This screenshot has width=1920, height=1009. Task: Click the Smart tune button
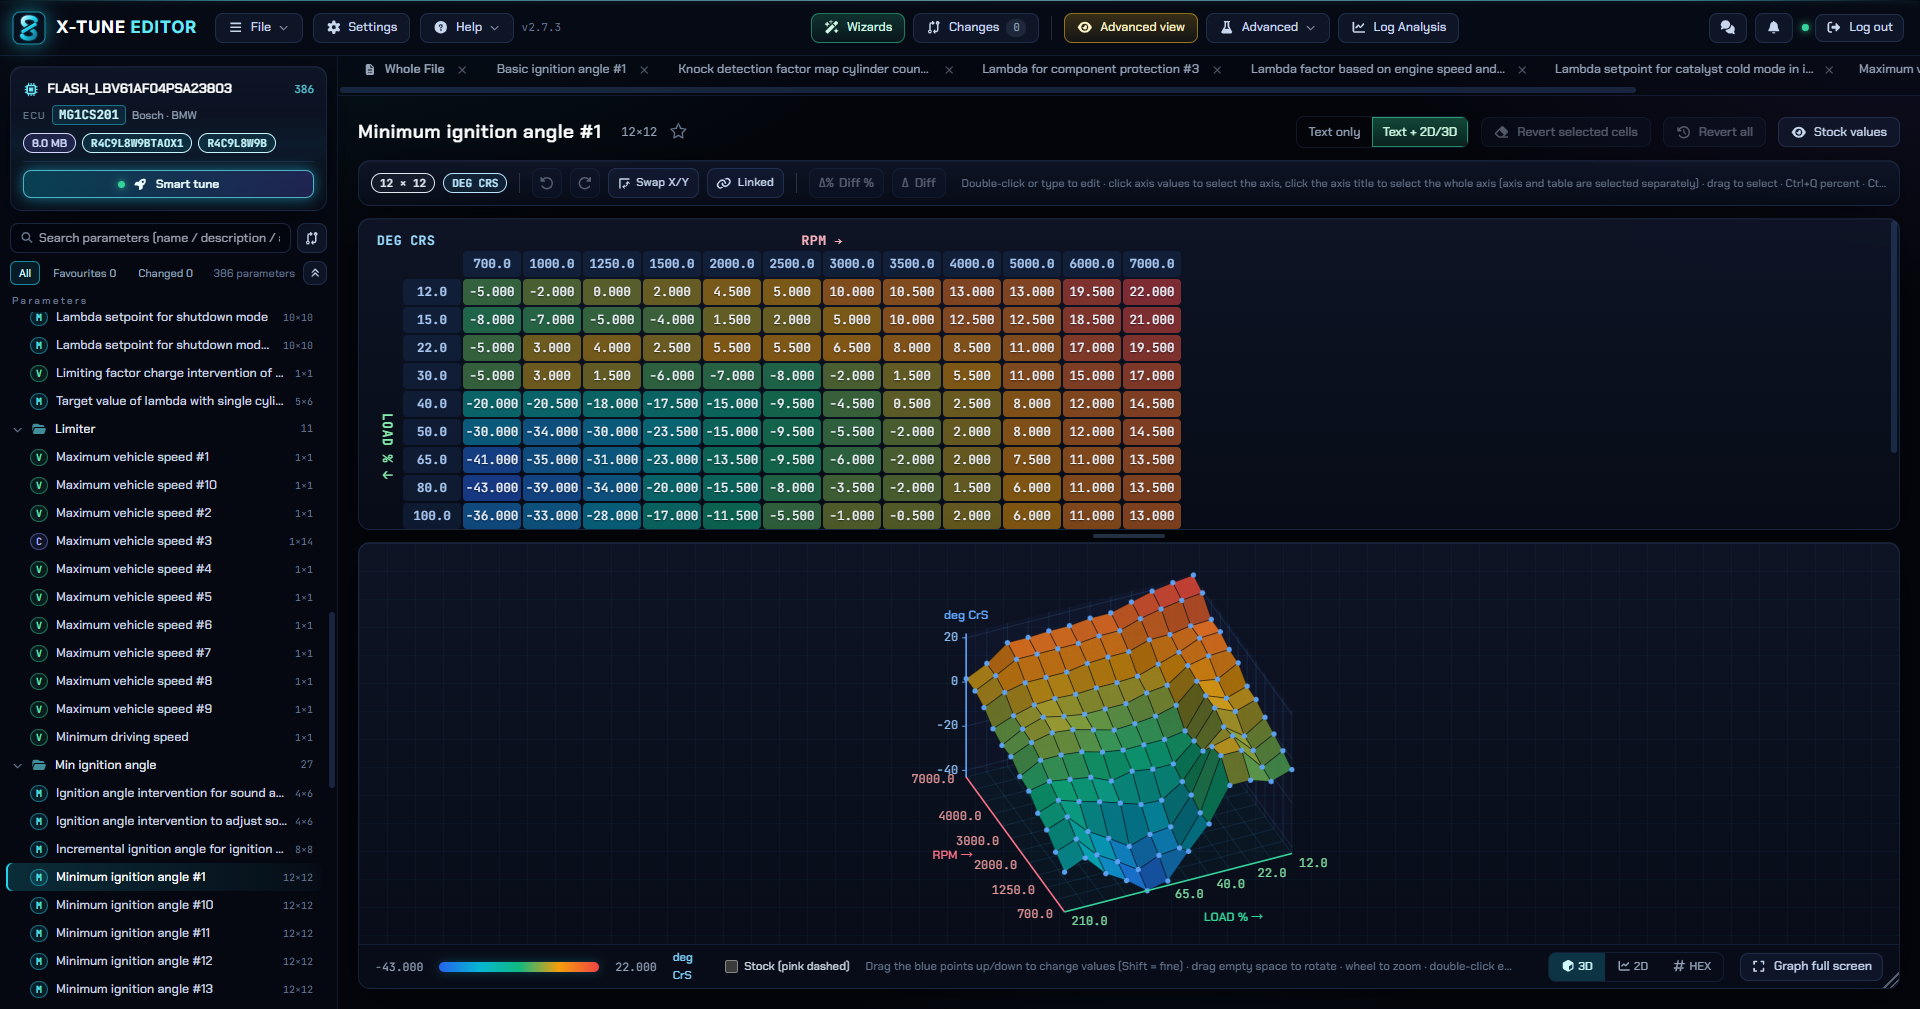coord(168,184)
